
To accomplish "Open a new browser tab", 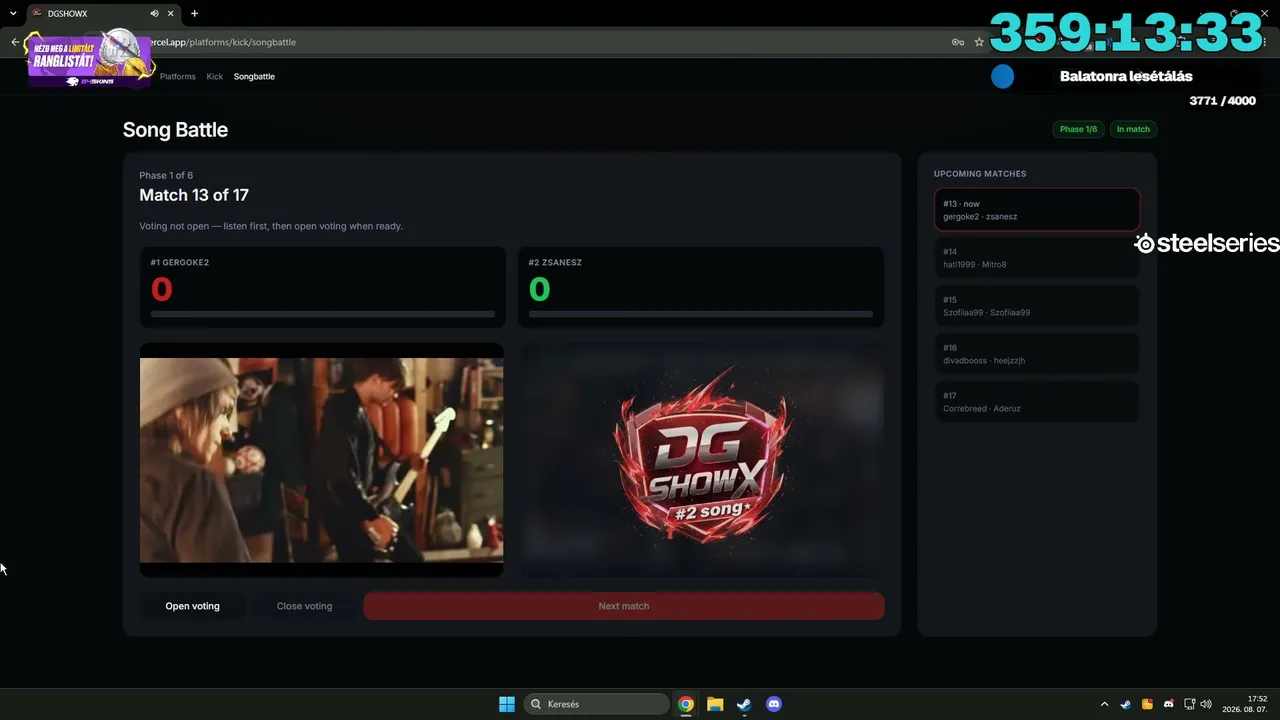I will pos(194,13).
